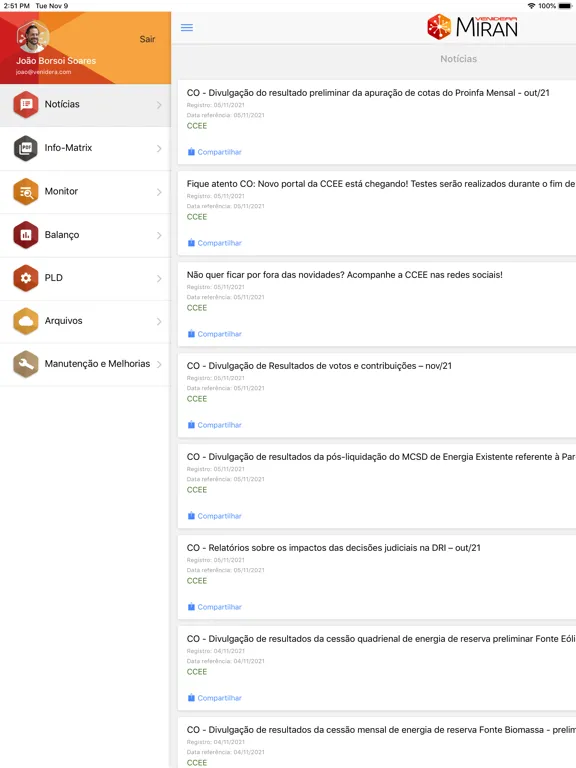
Task: Click Compartilhar under decisões judiciais DRI news
Action: (219, 607)
